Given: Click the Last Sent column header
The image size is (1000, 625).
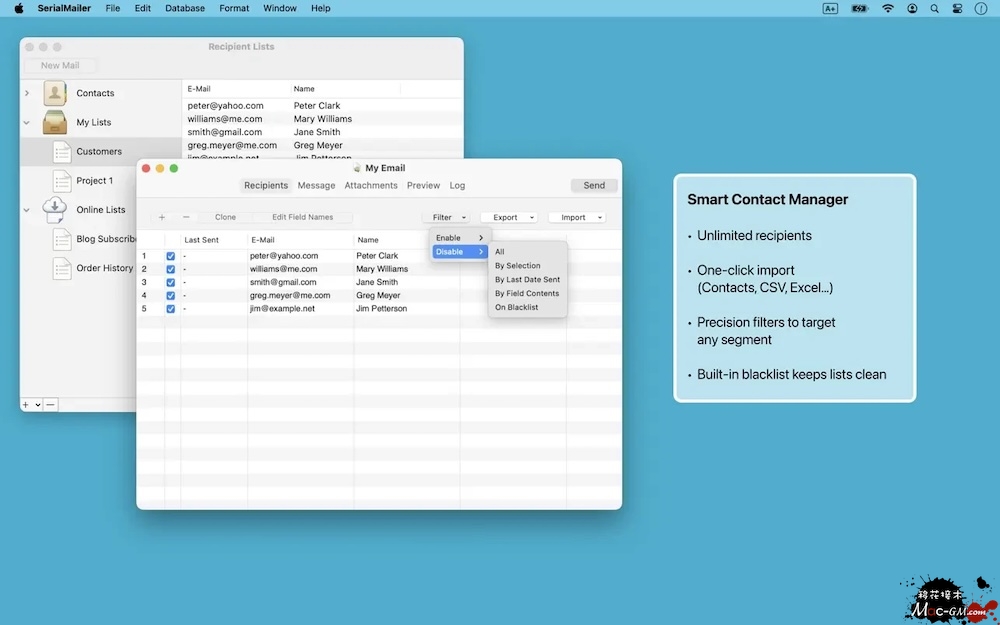Looking at the screenshot, I should point(201,240).
